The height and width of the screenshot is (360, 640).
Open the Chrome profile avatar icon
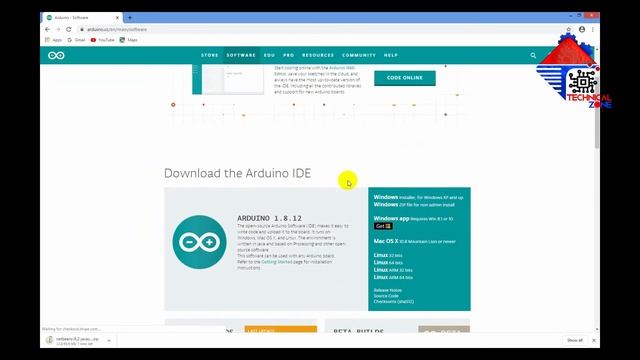point(582,29)
